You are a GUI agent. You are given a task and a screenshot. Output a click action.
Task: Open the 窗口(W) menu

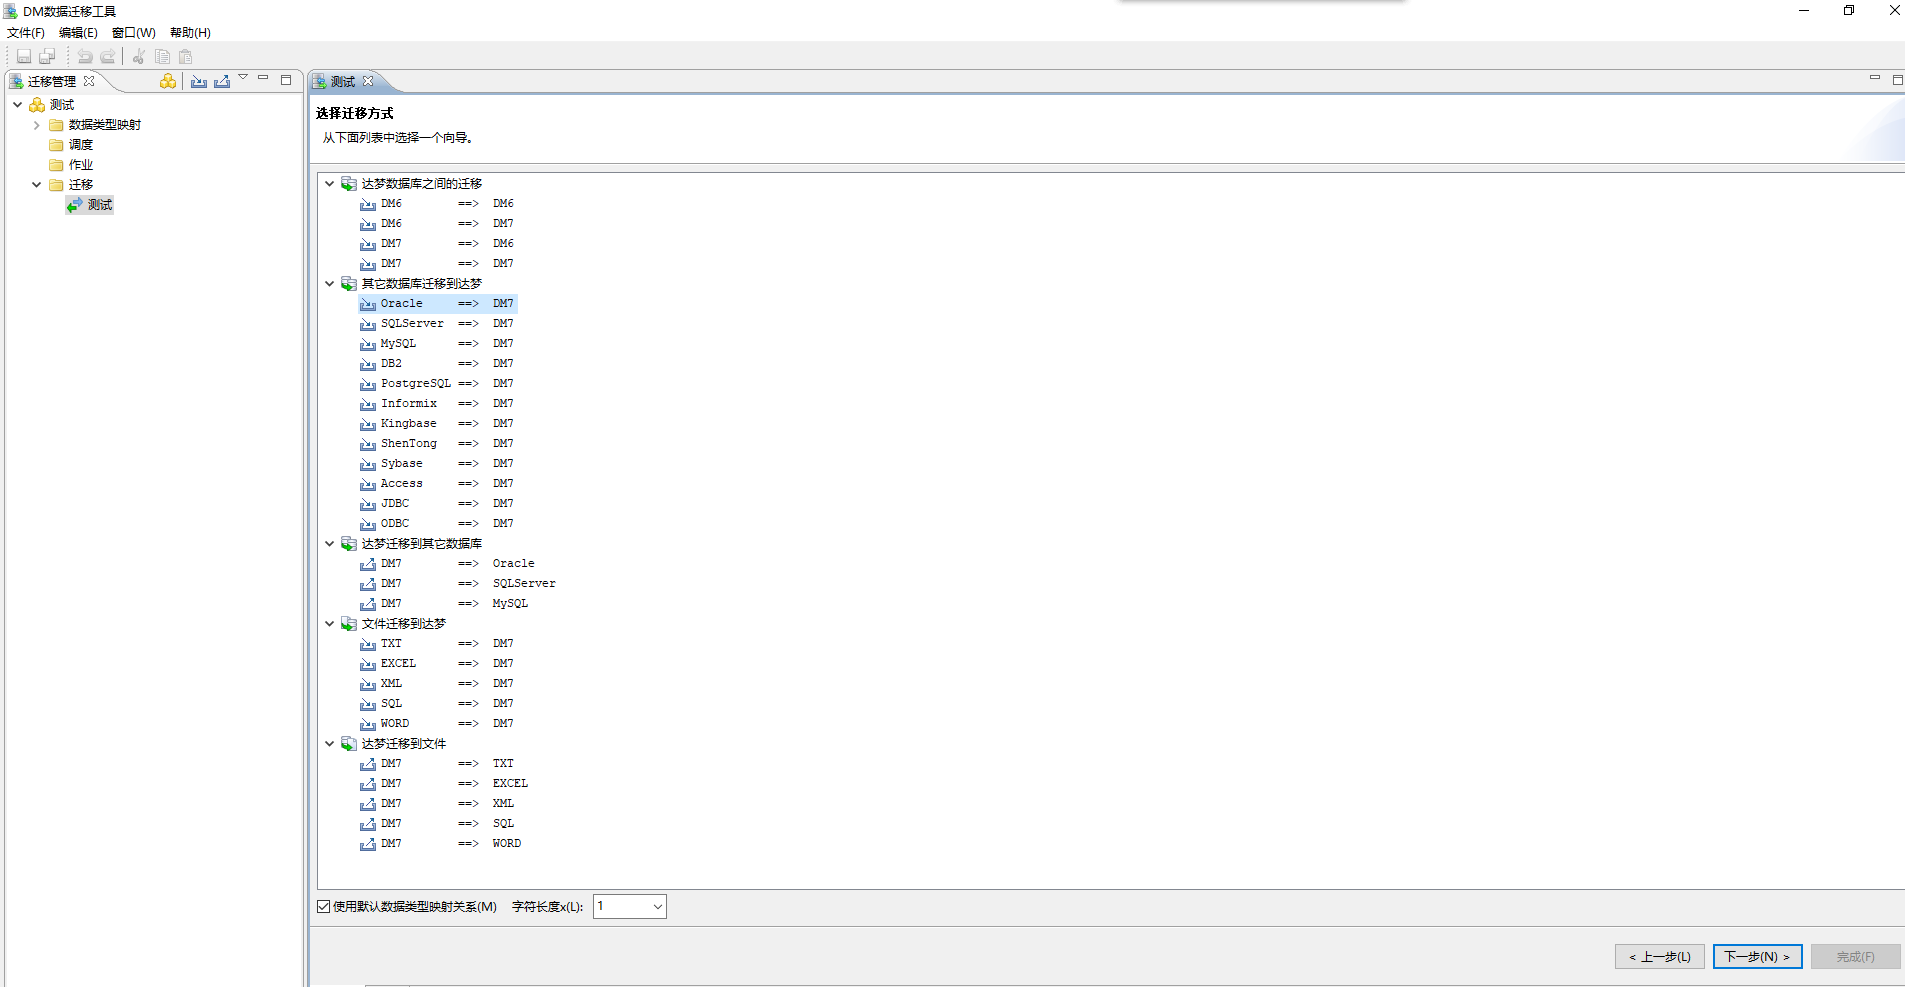pos(133,33)
